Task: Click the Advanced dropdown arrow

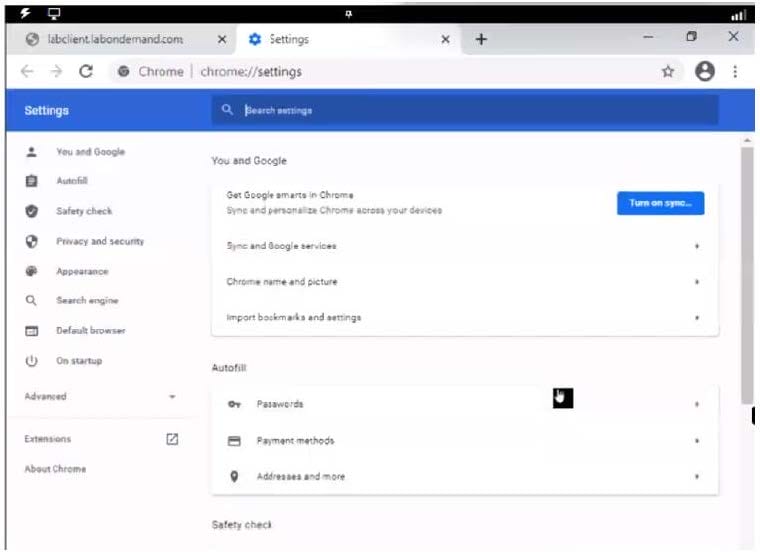Action: (x=172, y=396)
